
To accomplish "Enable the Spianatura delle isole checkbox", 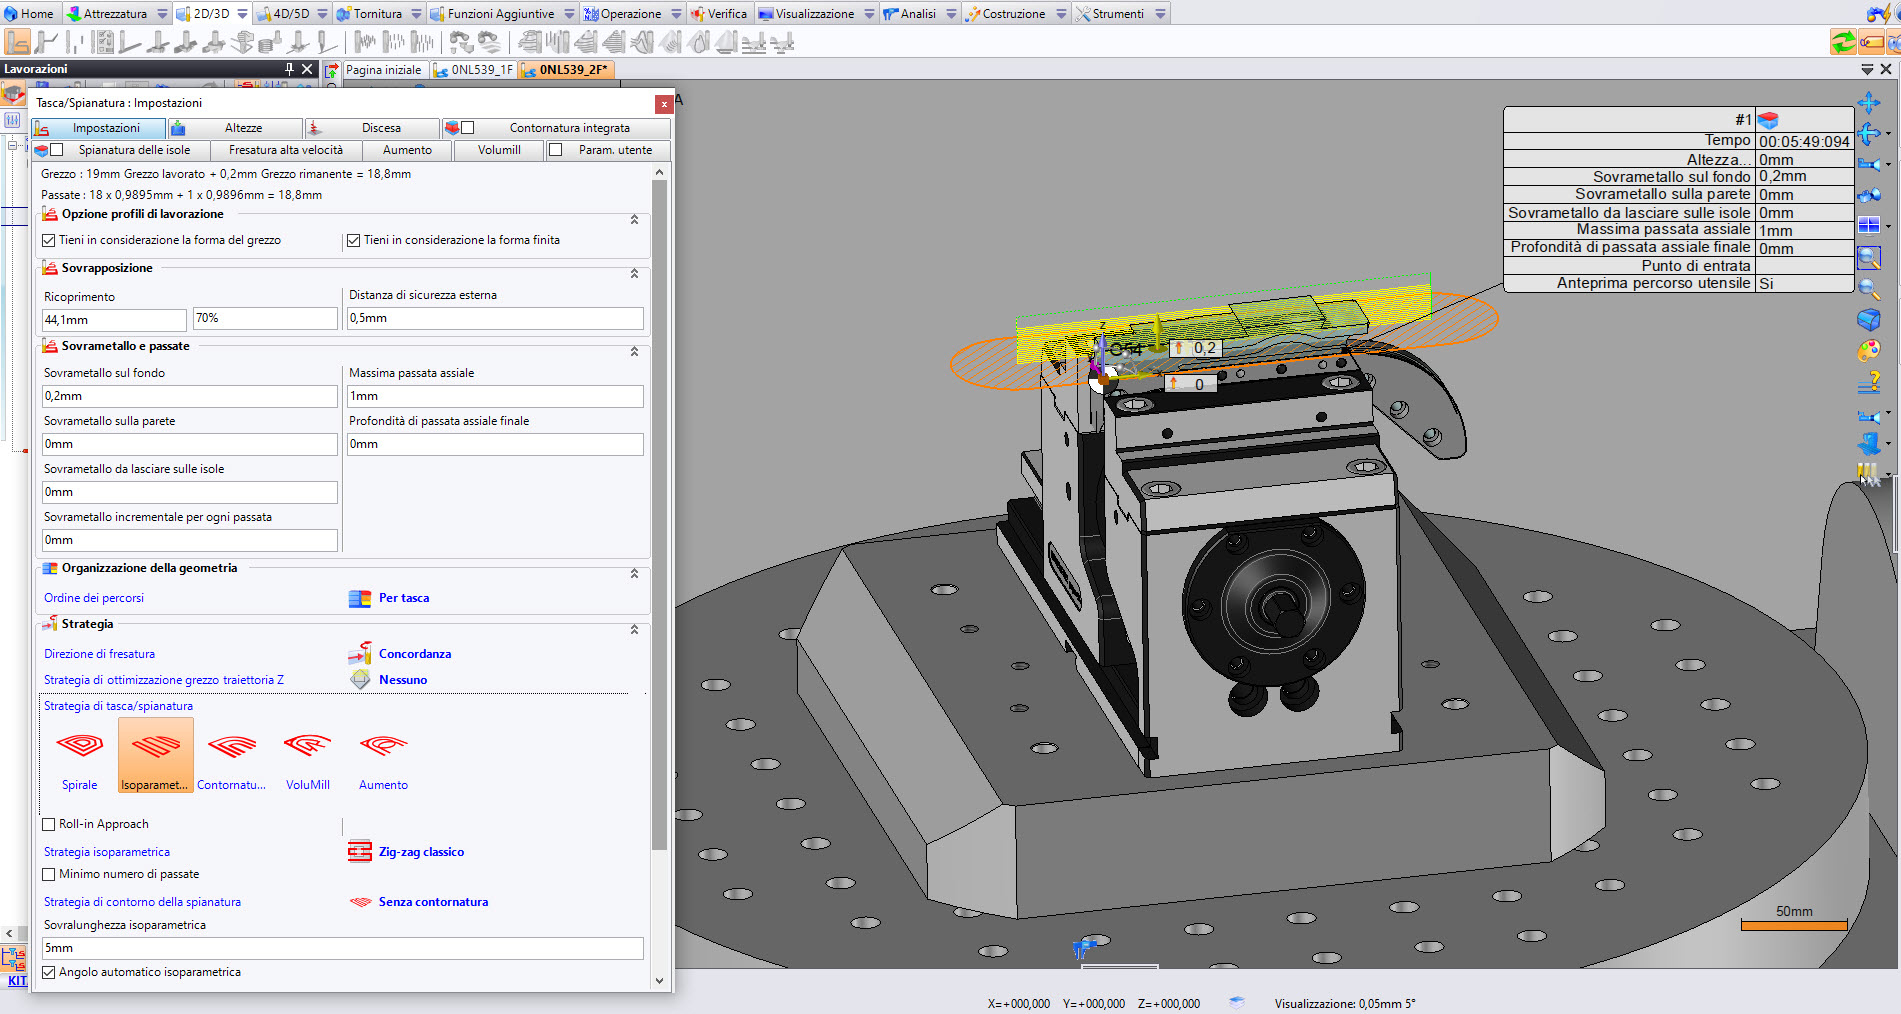I will click(57, 150).
